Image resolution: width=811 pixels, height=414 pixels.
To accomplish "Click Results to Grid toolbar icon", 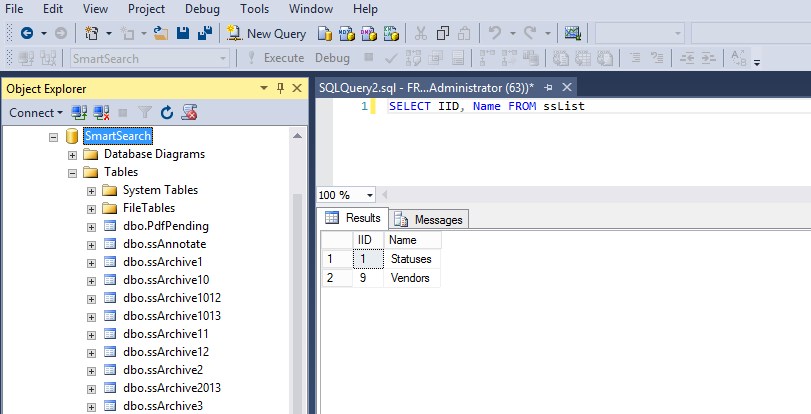I will point(583,58).
